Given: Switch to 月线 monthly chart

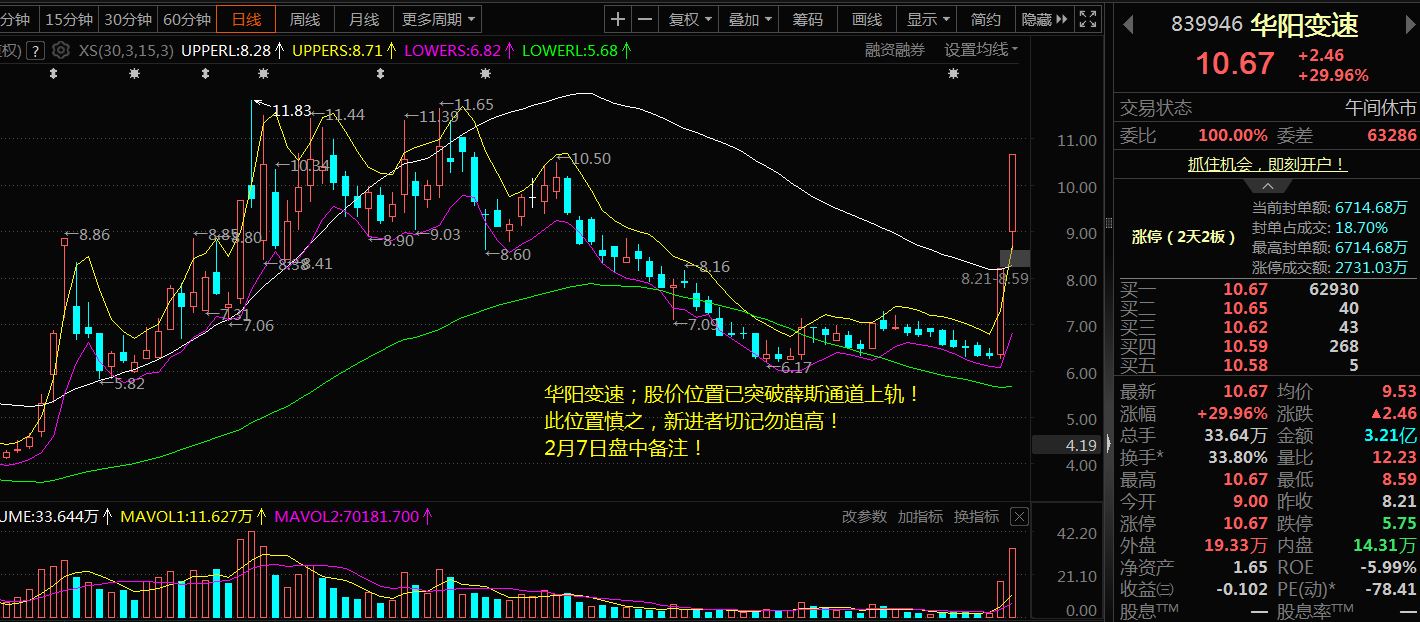Looking at the screenshot, I should pyautogui.click(x=364, y=19).
